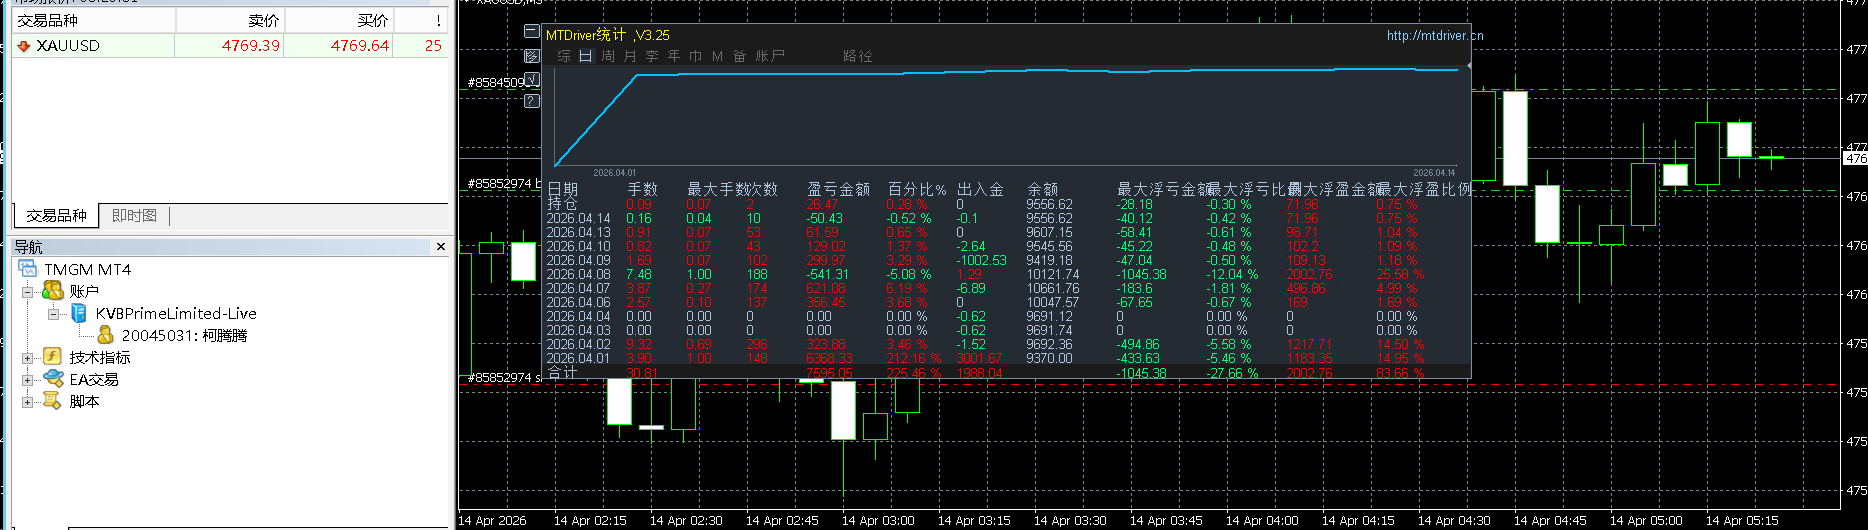
Task: Click the buy price 4769.64
Action: coord(360,46)
